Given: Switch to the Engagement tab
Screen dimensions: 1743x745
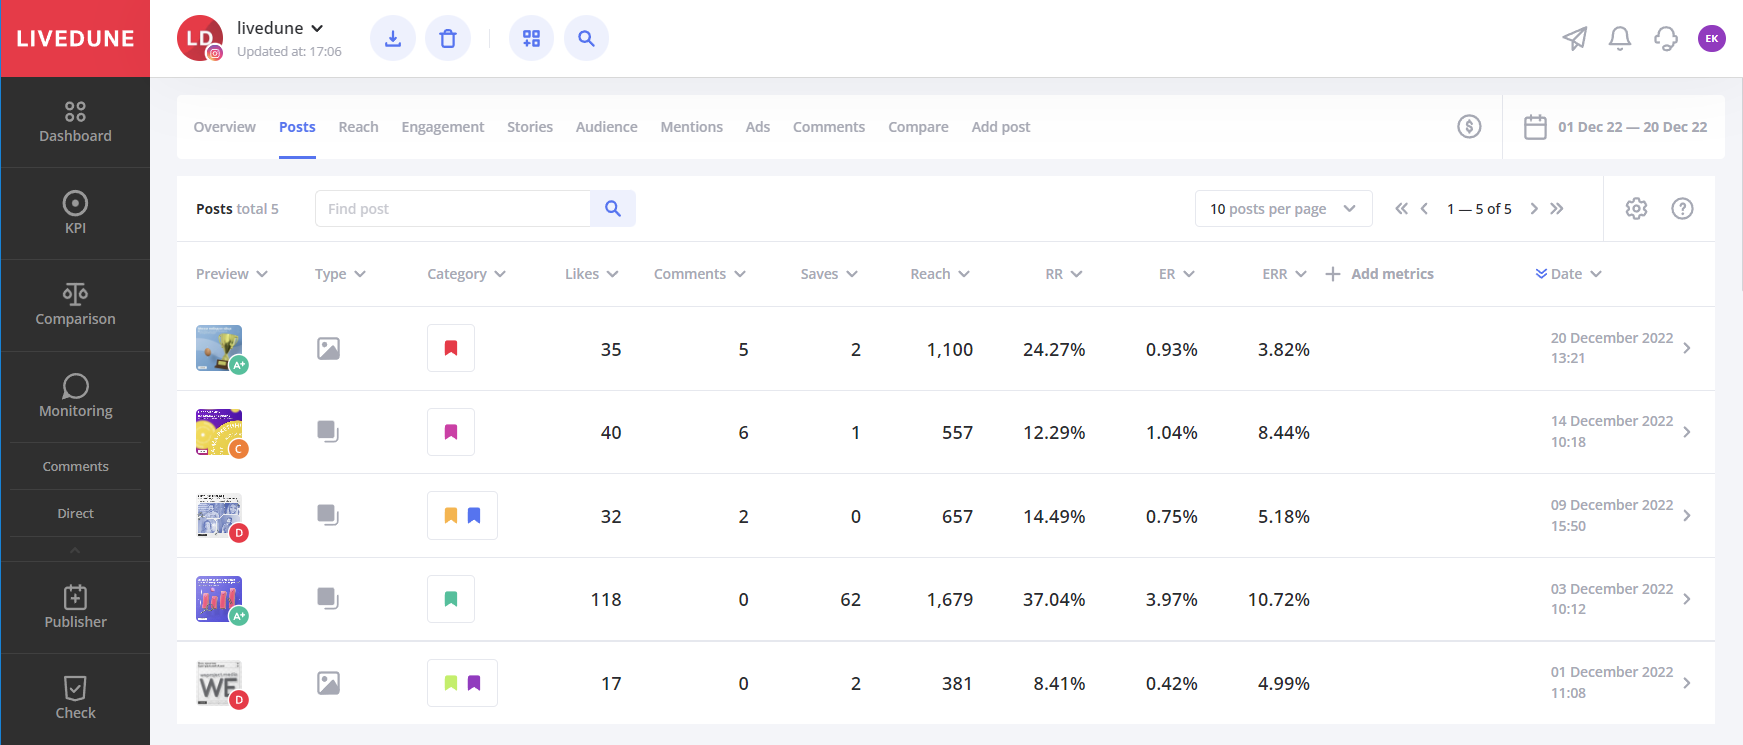Looking at the screenshot, I should 442,127.
